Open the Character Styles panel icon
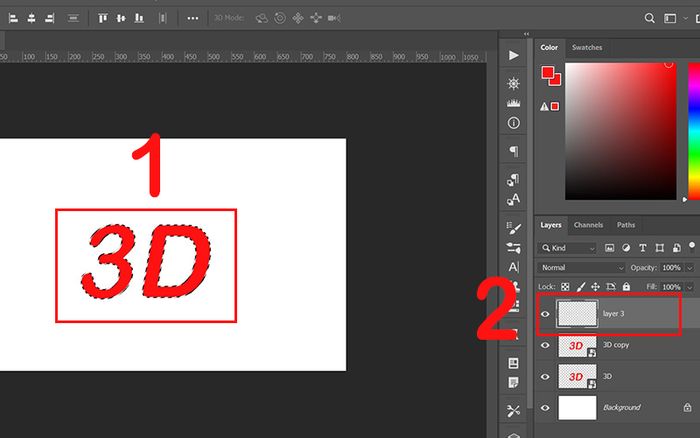The height and width of the screenshot is (438, 700). click(513, 199)
